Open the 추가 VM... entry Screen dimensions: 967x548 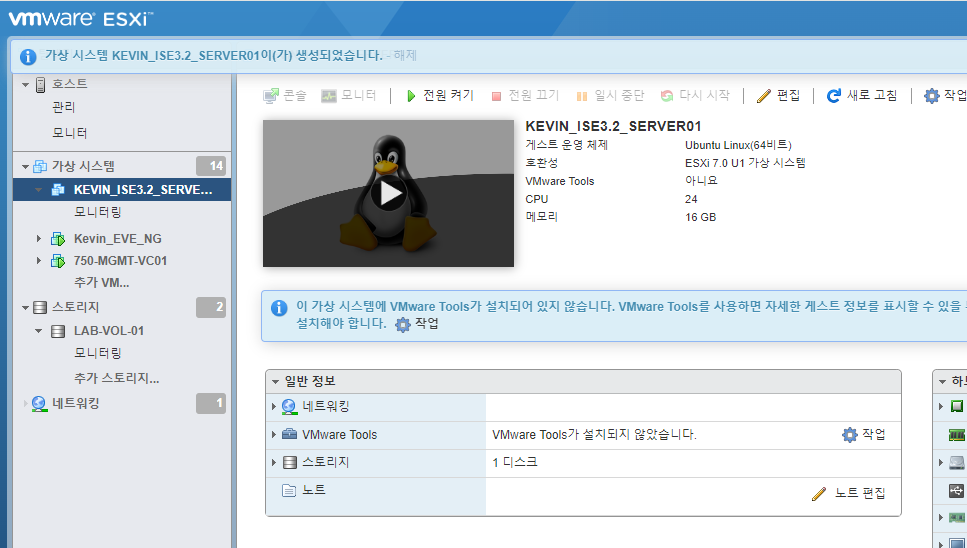pyautogui.click(x=102, y=282)
